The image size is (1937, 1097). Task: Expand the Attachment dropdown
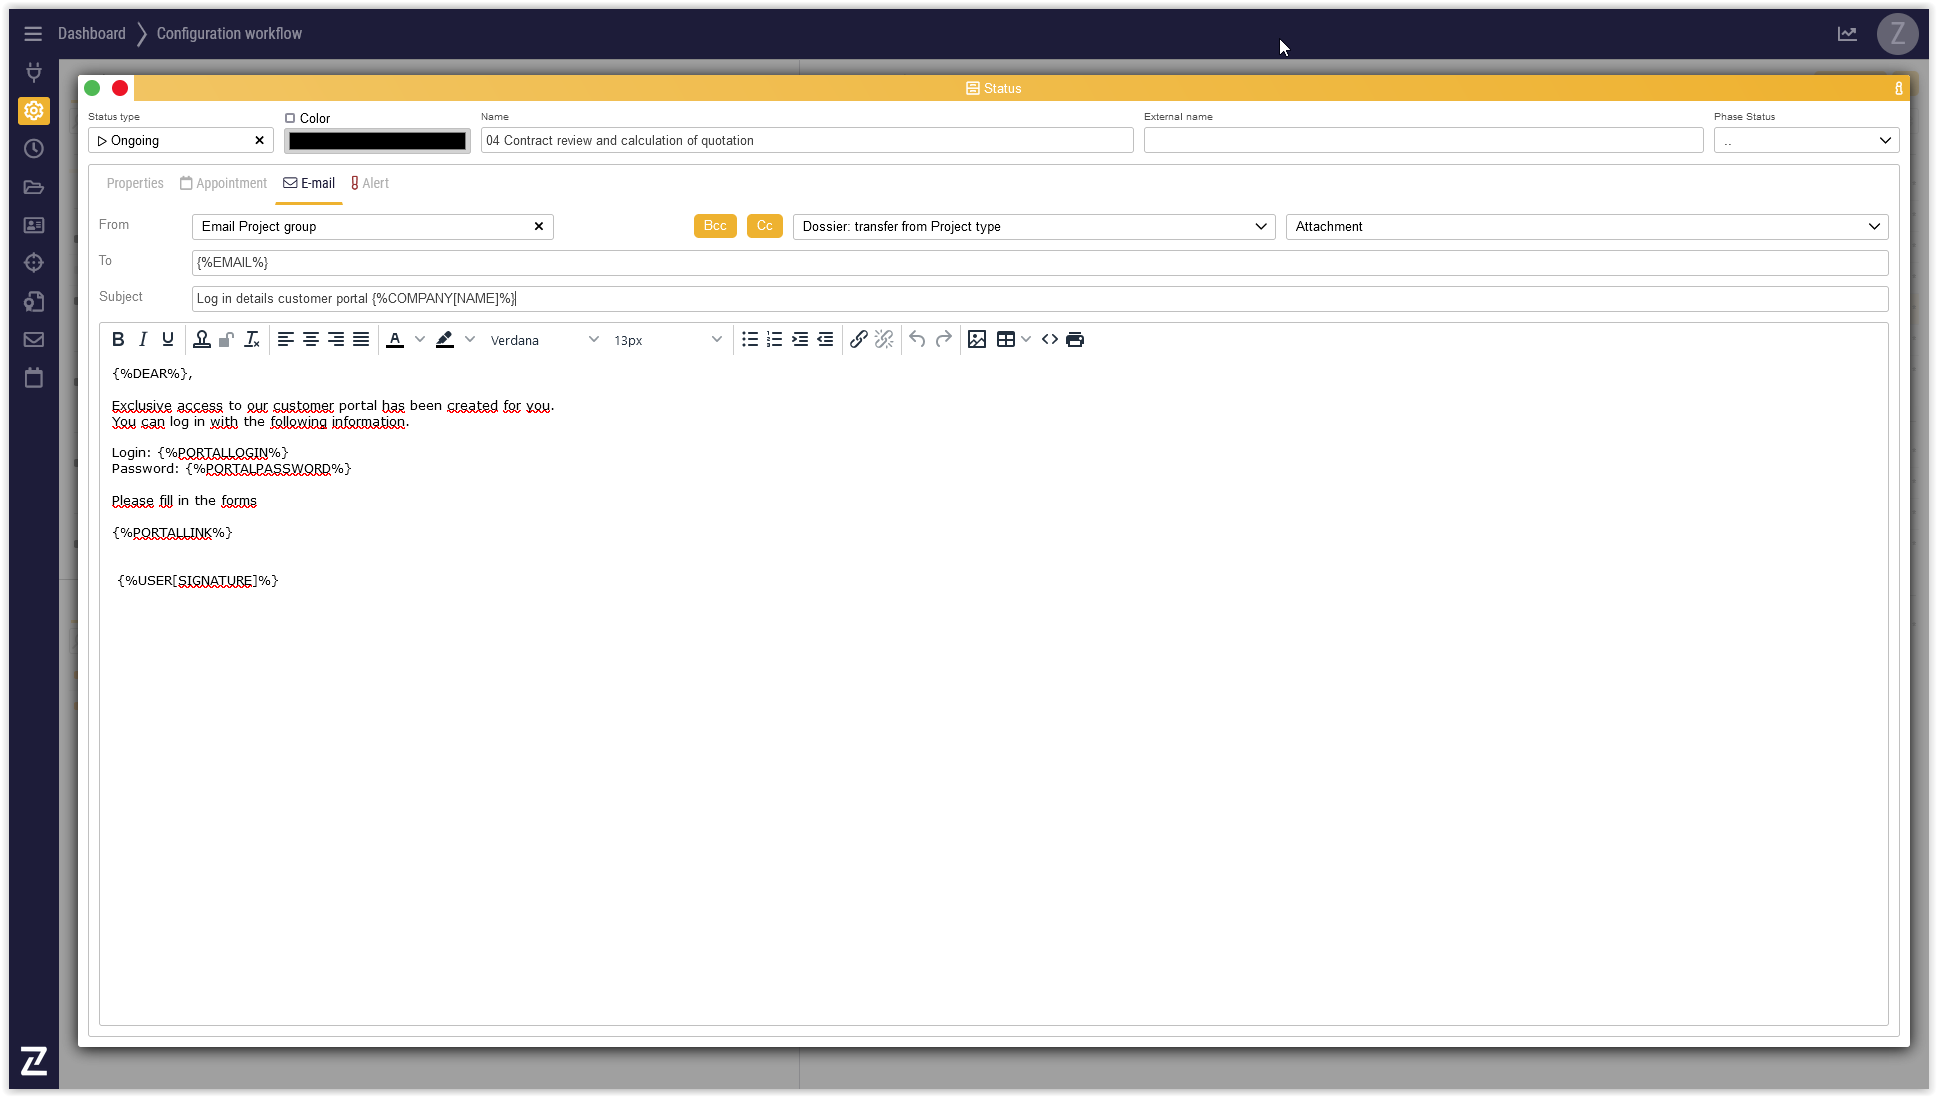pos(1586,227)
